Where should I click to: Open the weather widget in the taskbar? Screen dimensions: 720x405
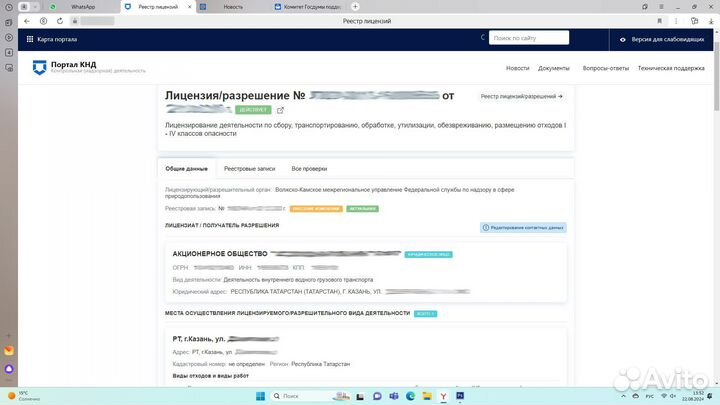tap(24, 396)
